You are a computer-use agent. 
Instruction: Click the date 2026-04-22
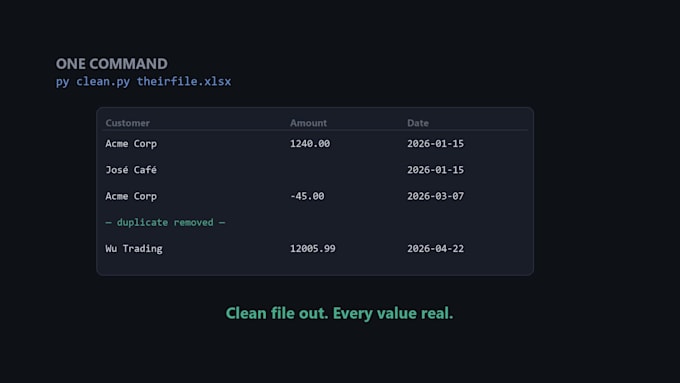pos(435,249)
